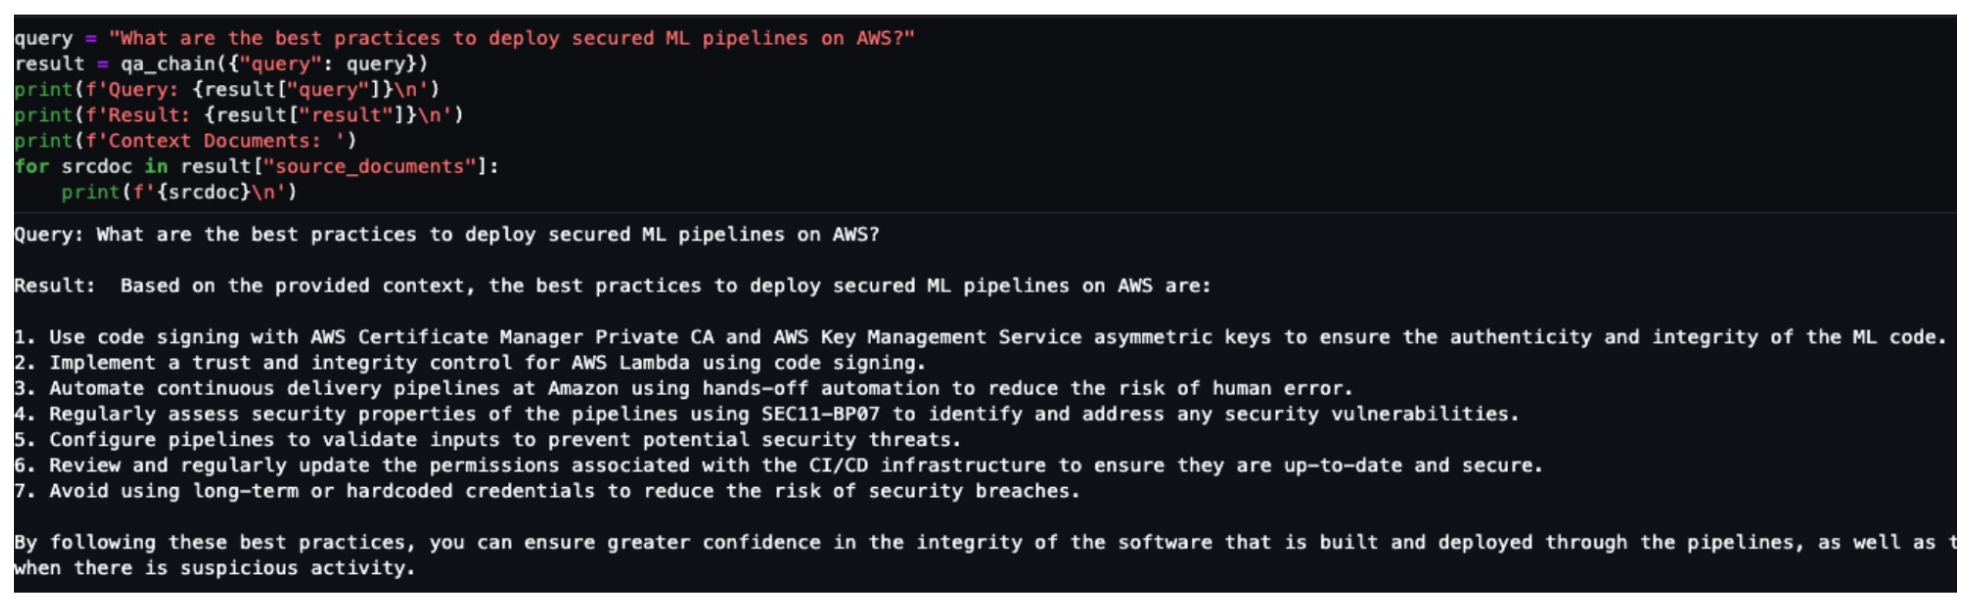Viewport: 1972px width, 606px height.
Task: Click output item 7 about hardcoded credentials
Action: [547, 491]
